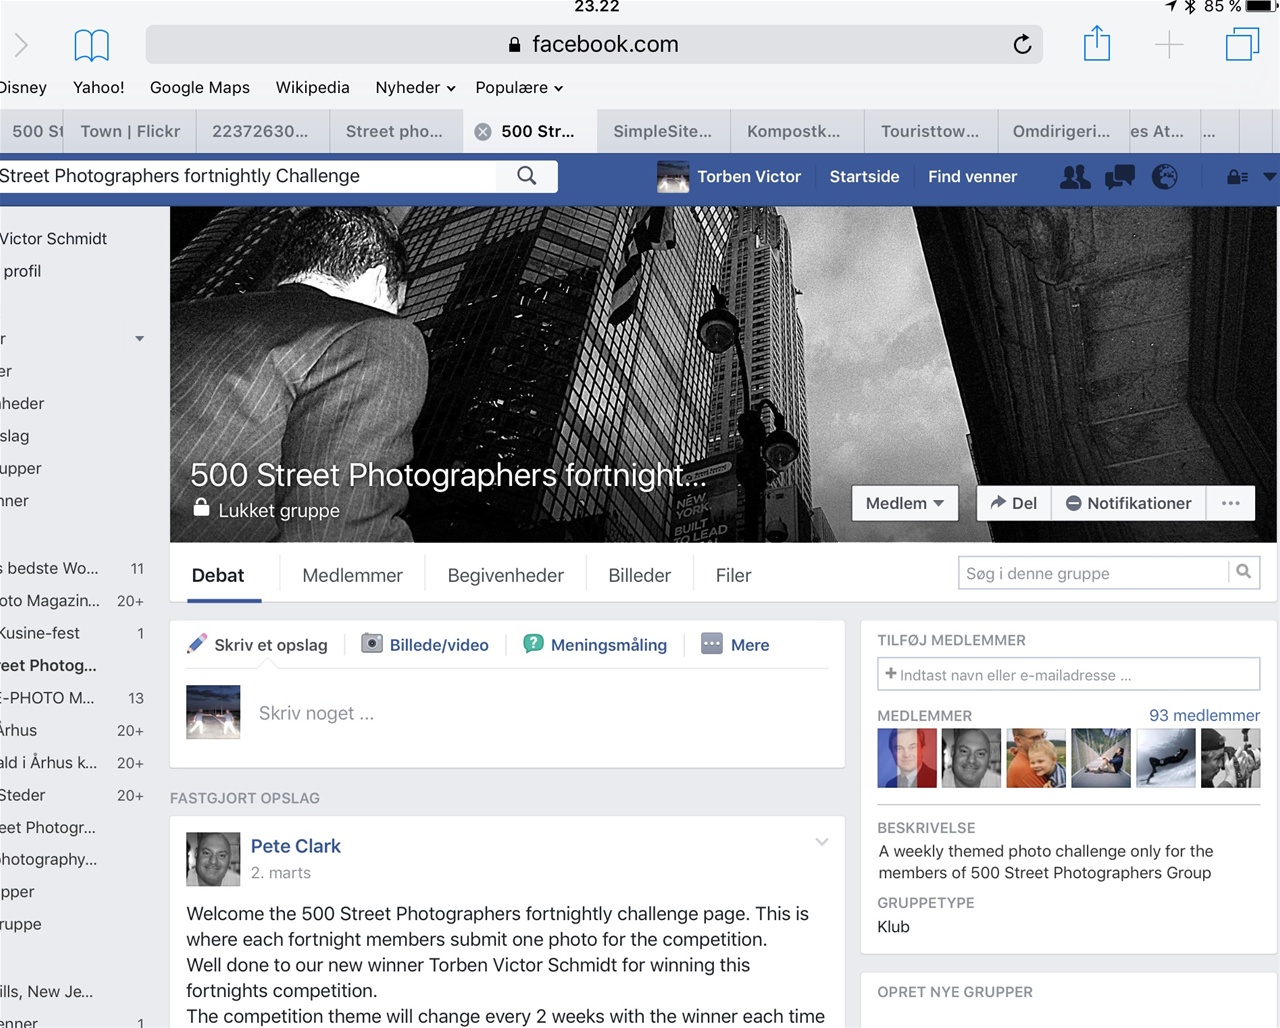Open Facebook notifications globe icon
Screen dimensions: 1280x1028
point(1164,177)
